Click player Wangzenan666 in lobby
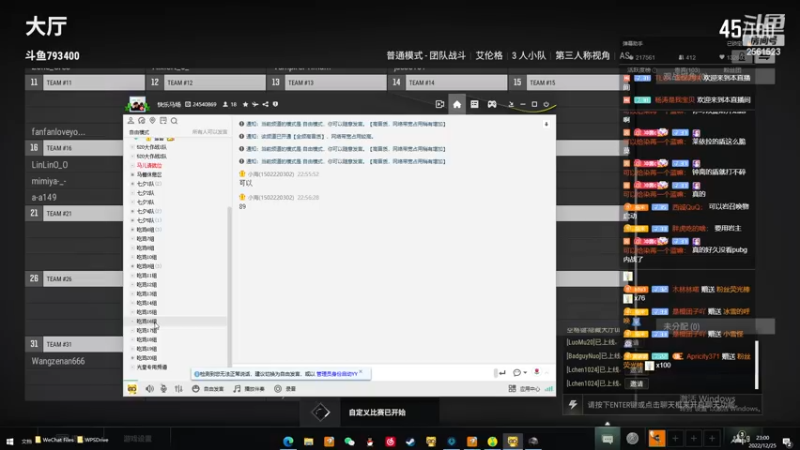The height and width of the screenshot is (450, 800). [58, 361]
